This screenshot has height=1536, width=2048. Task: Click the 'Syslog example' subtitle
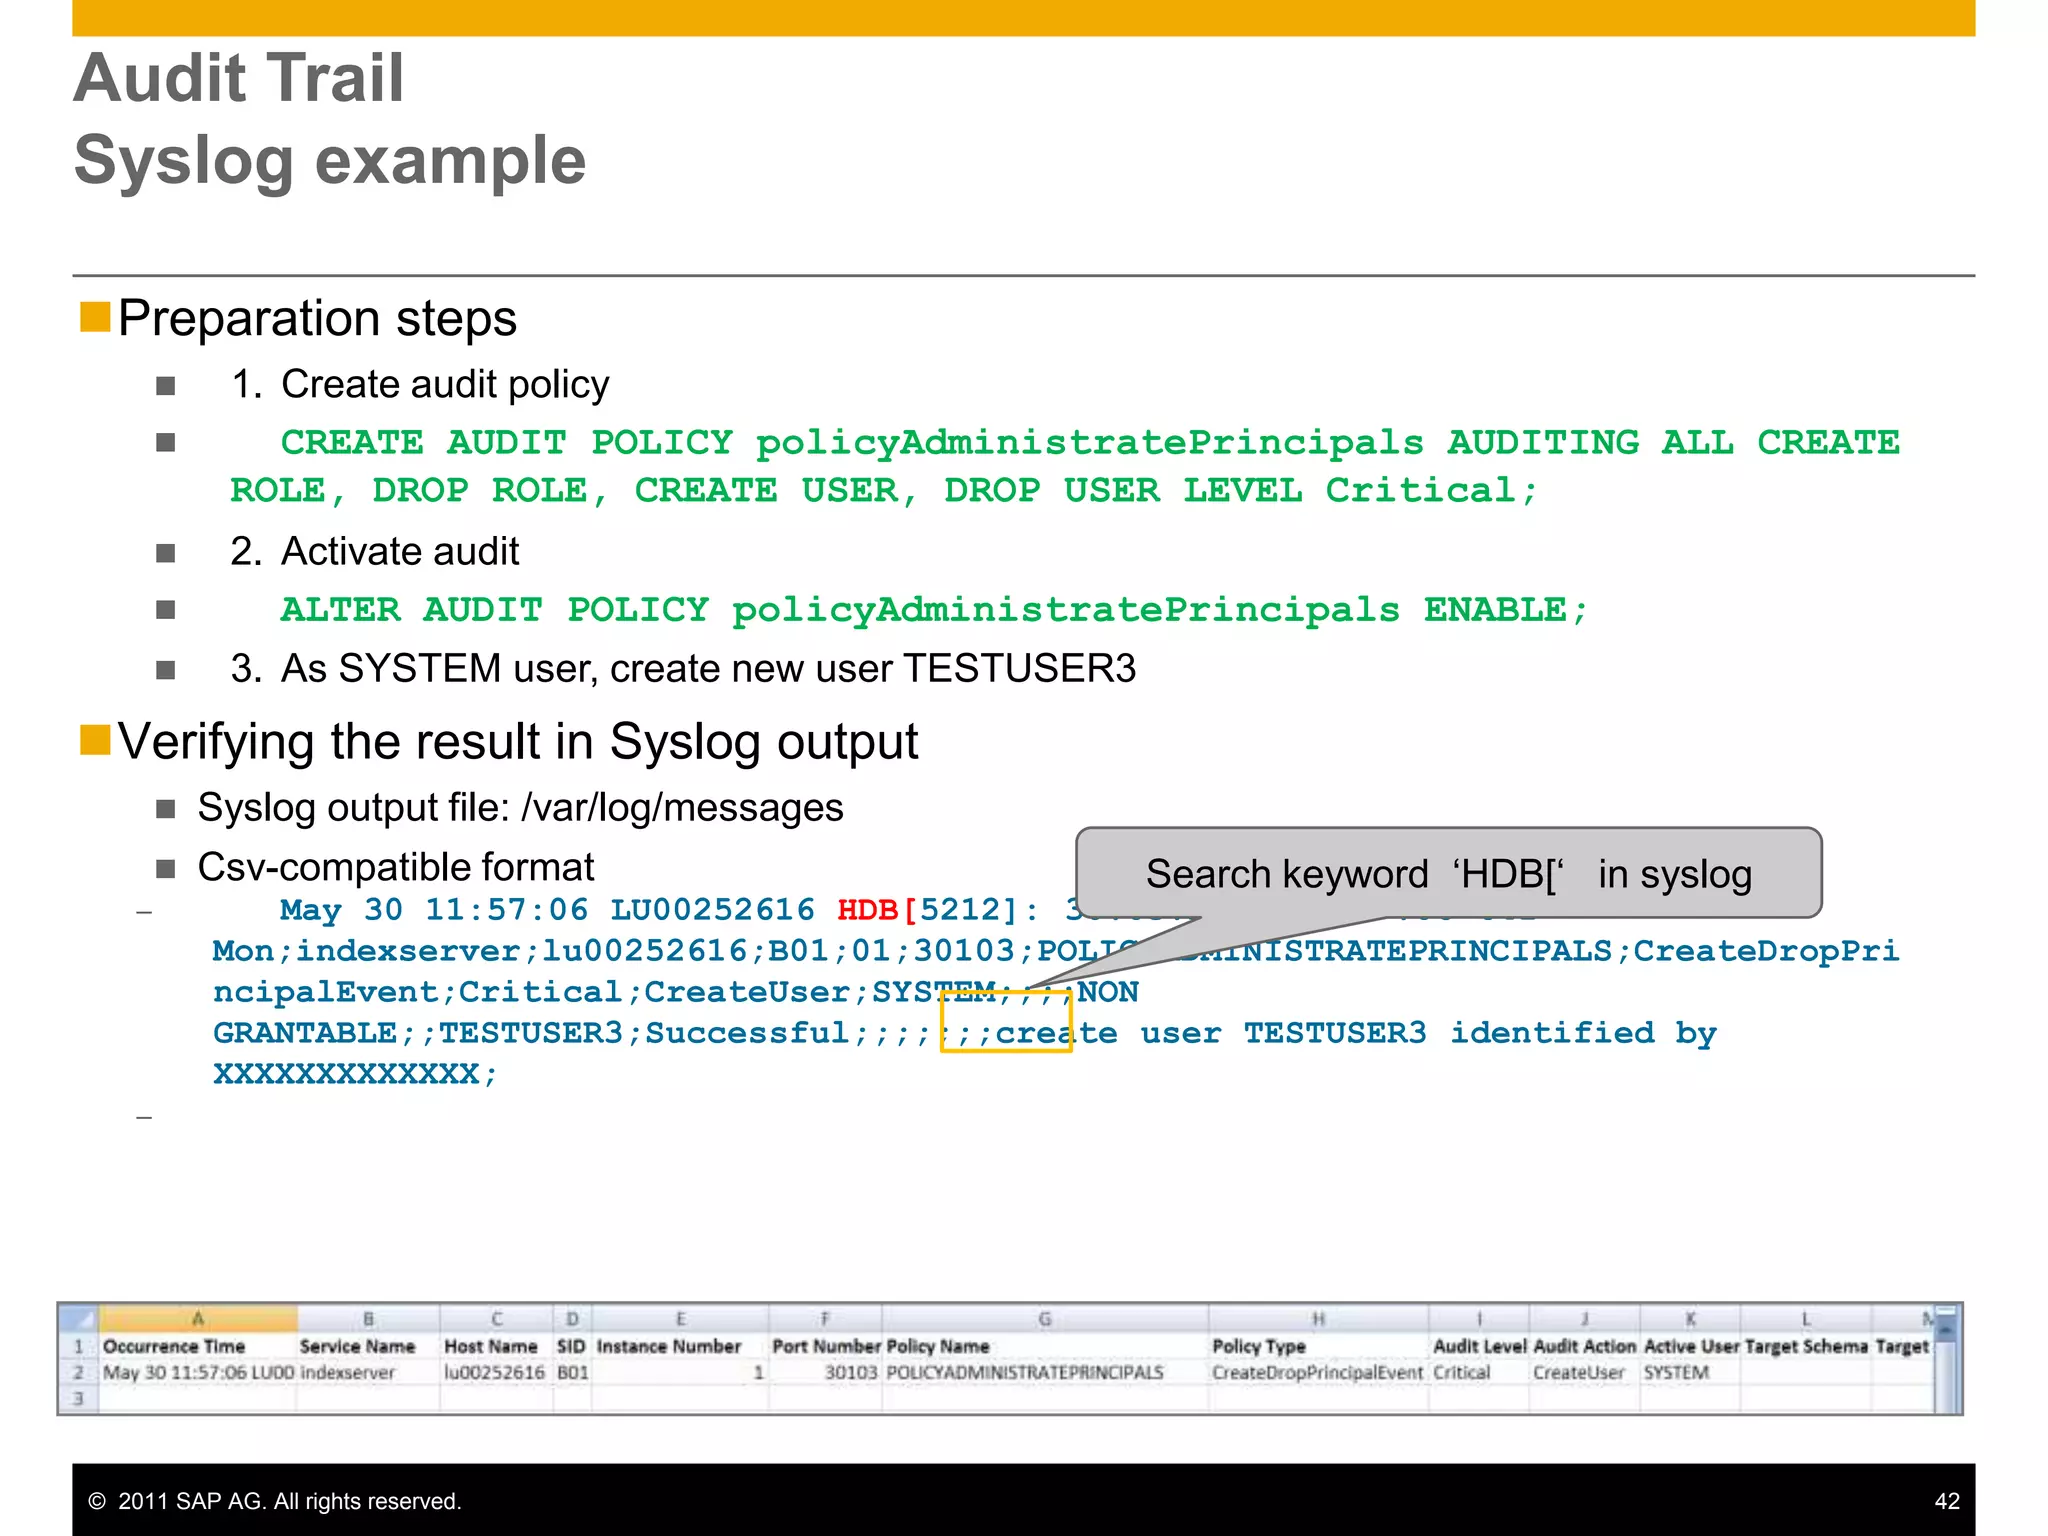point(330,161)
